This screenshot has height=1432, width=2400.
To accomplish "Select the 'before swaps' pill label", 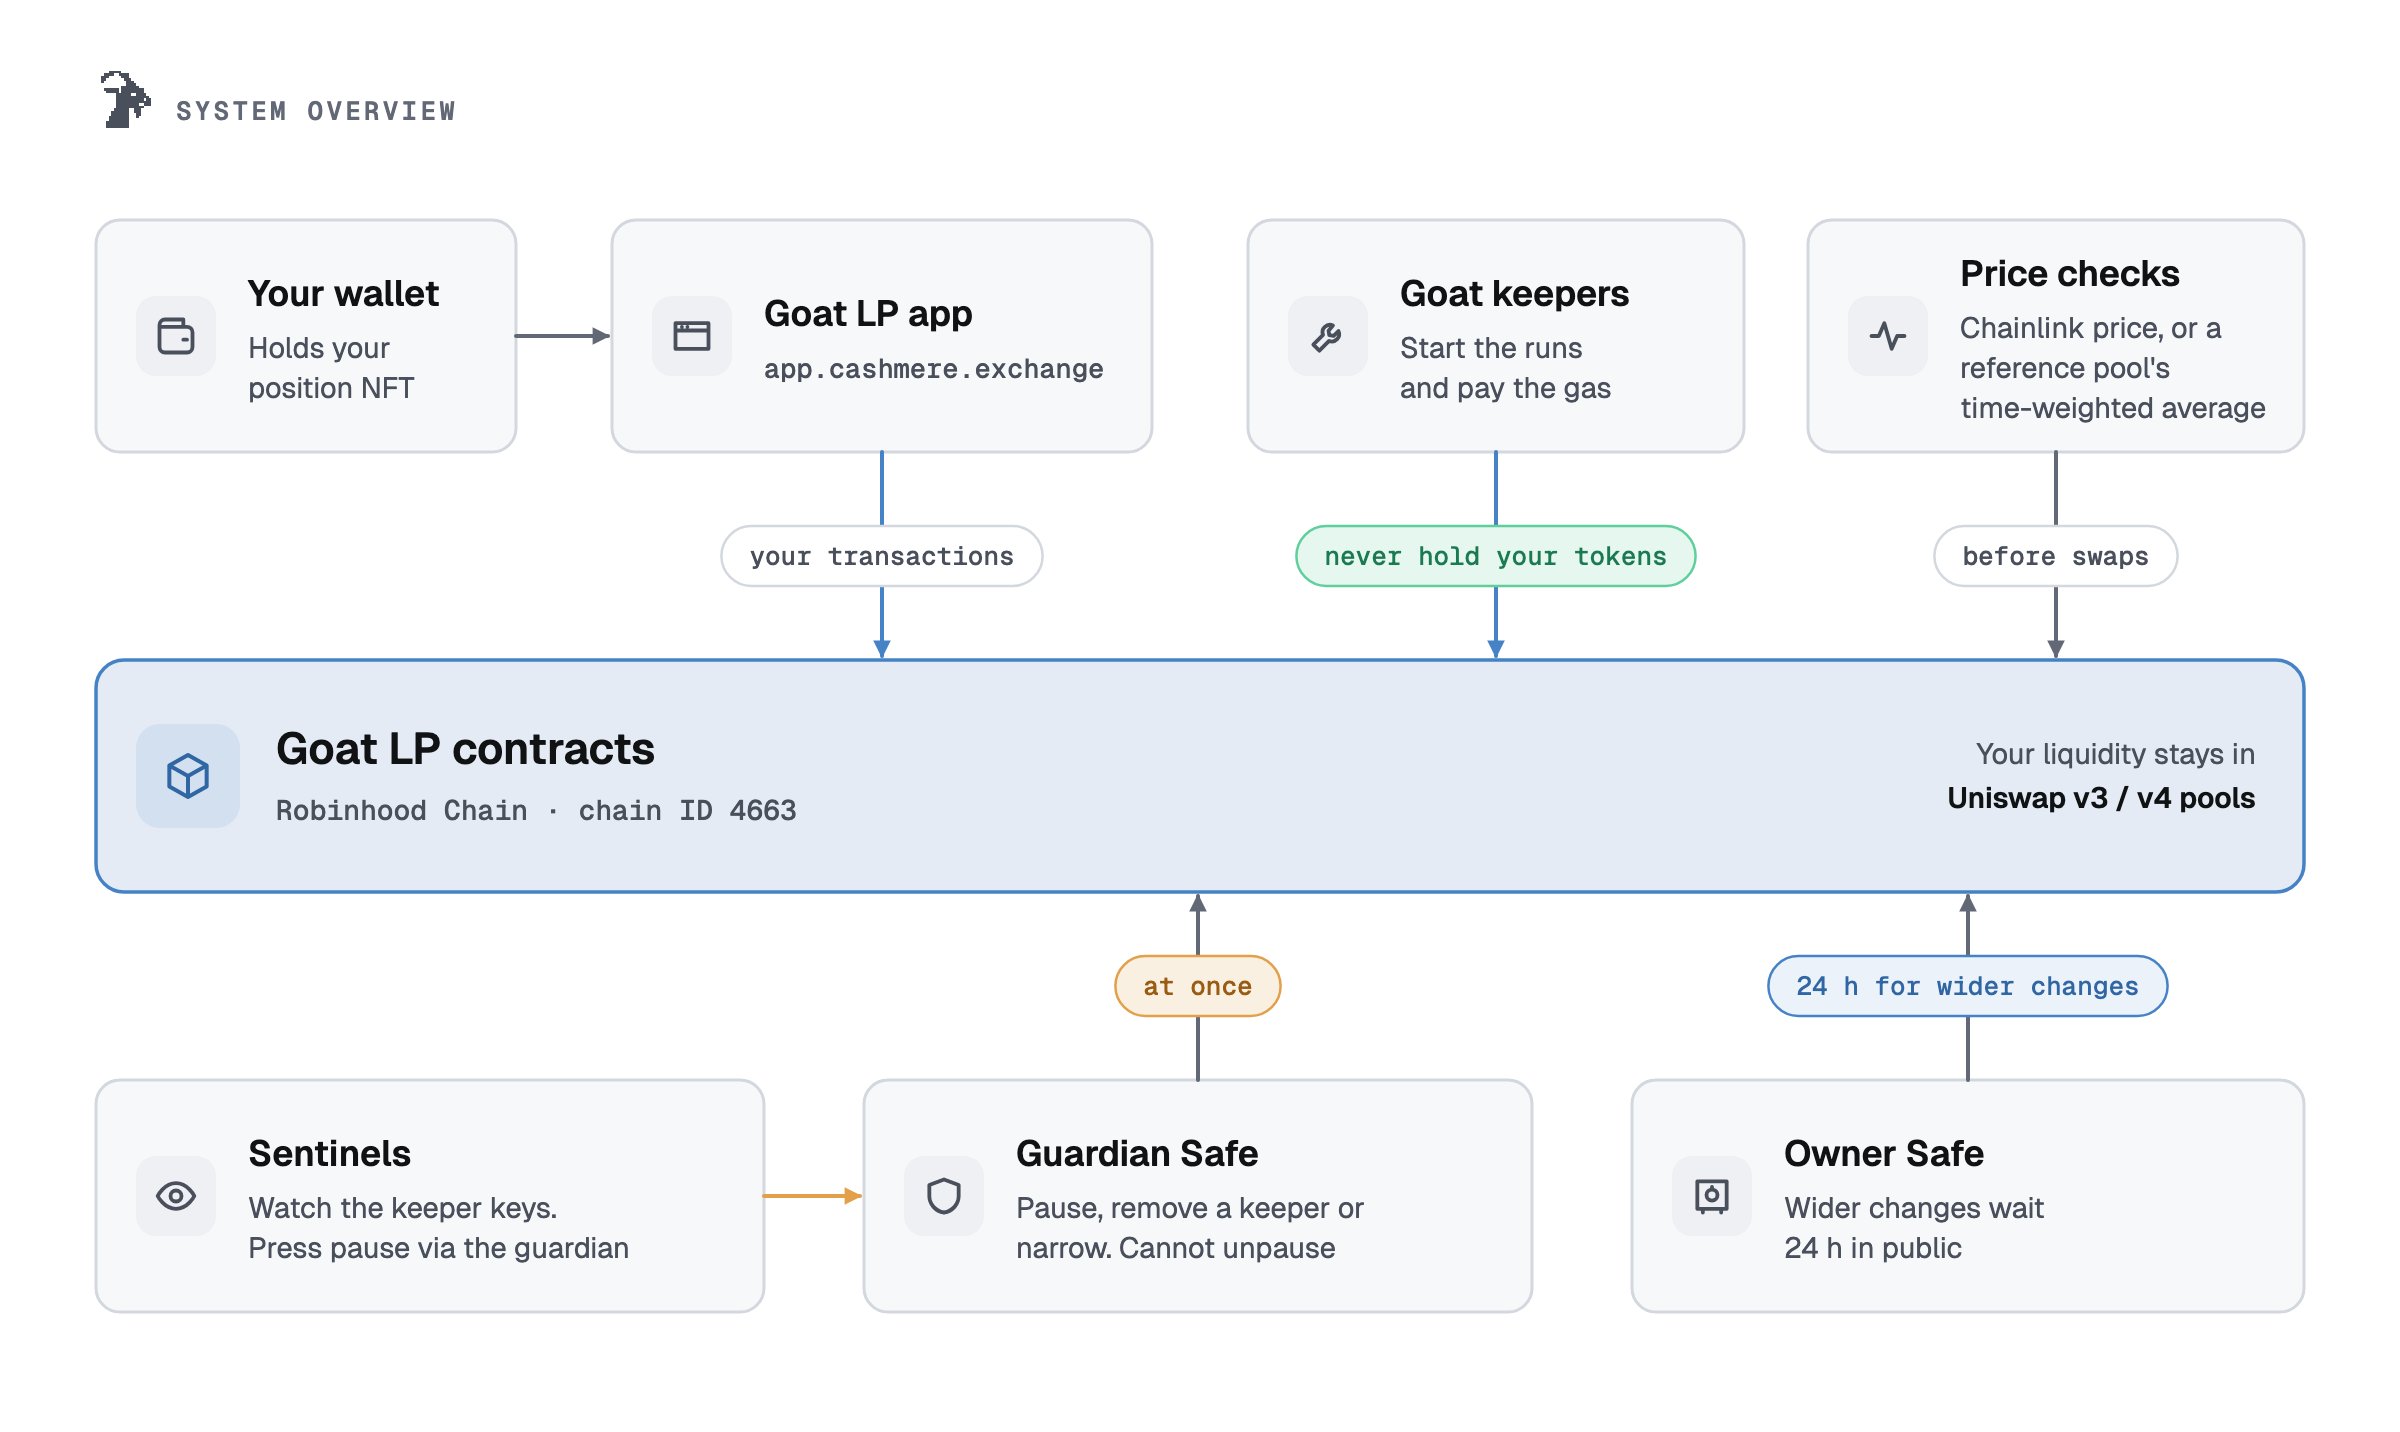I will [x=2056, y=556].
